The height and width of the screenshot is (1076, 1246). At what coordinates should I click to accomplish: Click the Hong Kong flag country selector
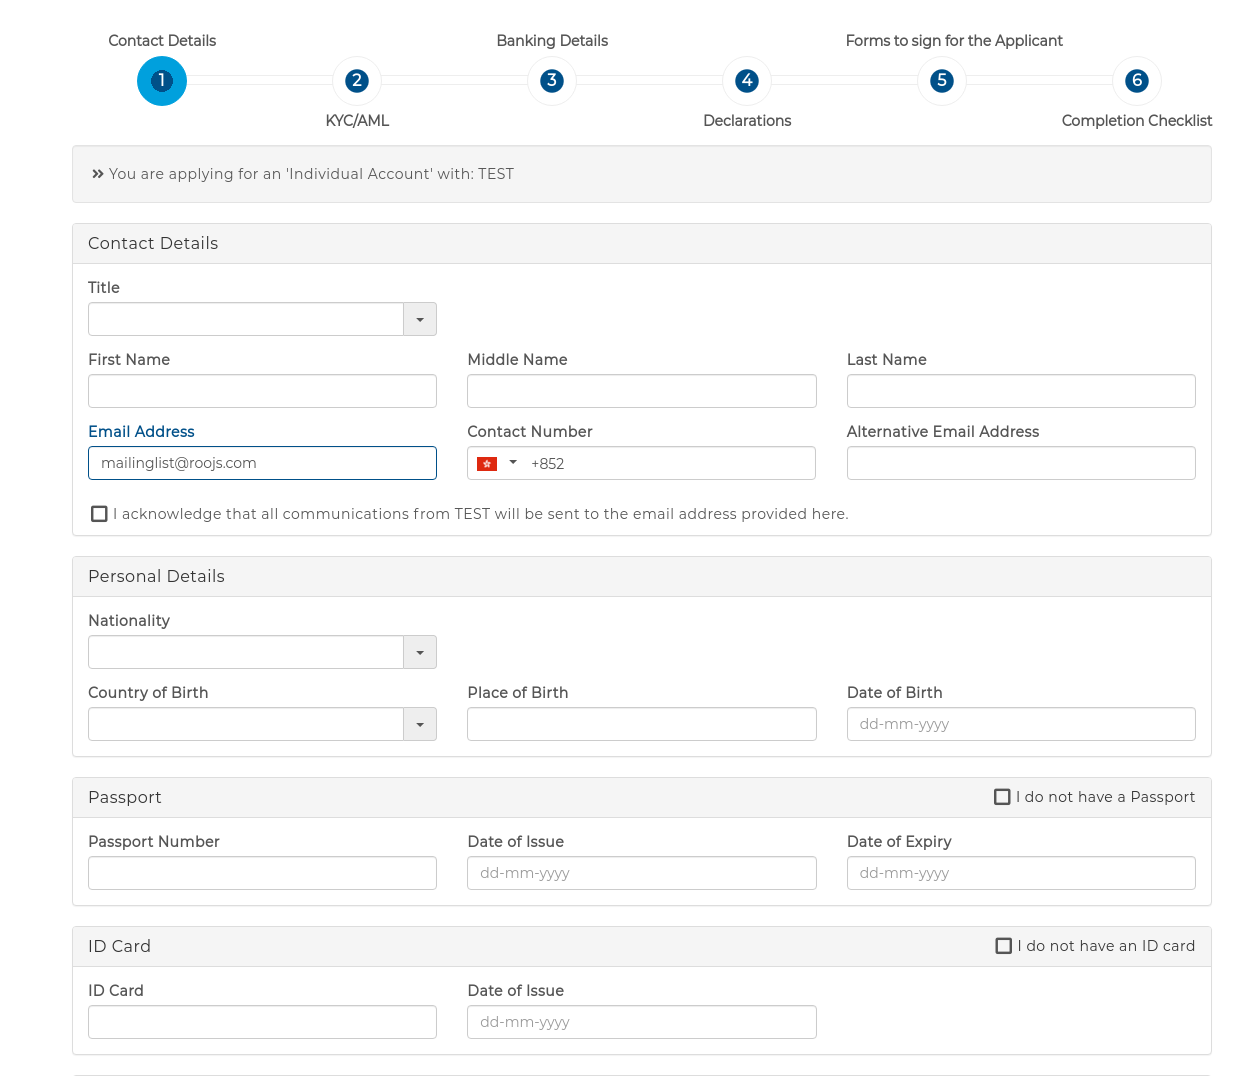tap(497, 463)
